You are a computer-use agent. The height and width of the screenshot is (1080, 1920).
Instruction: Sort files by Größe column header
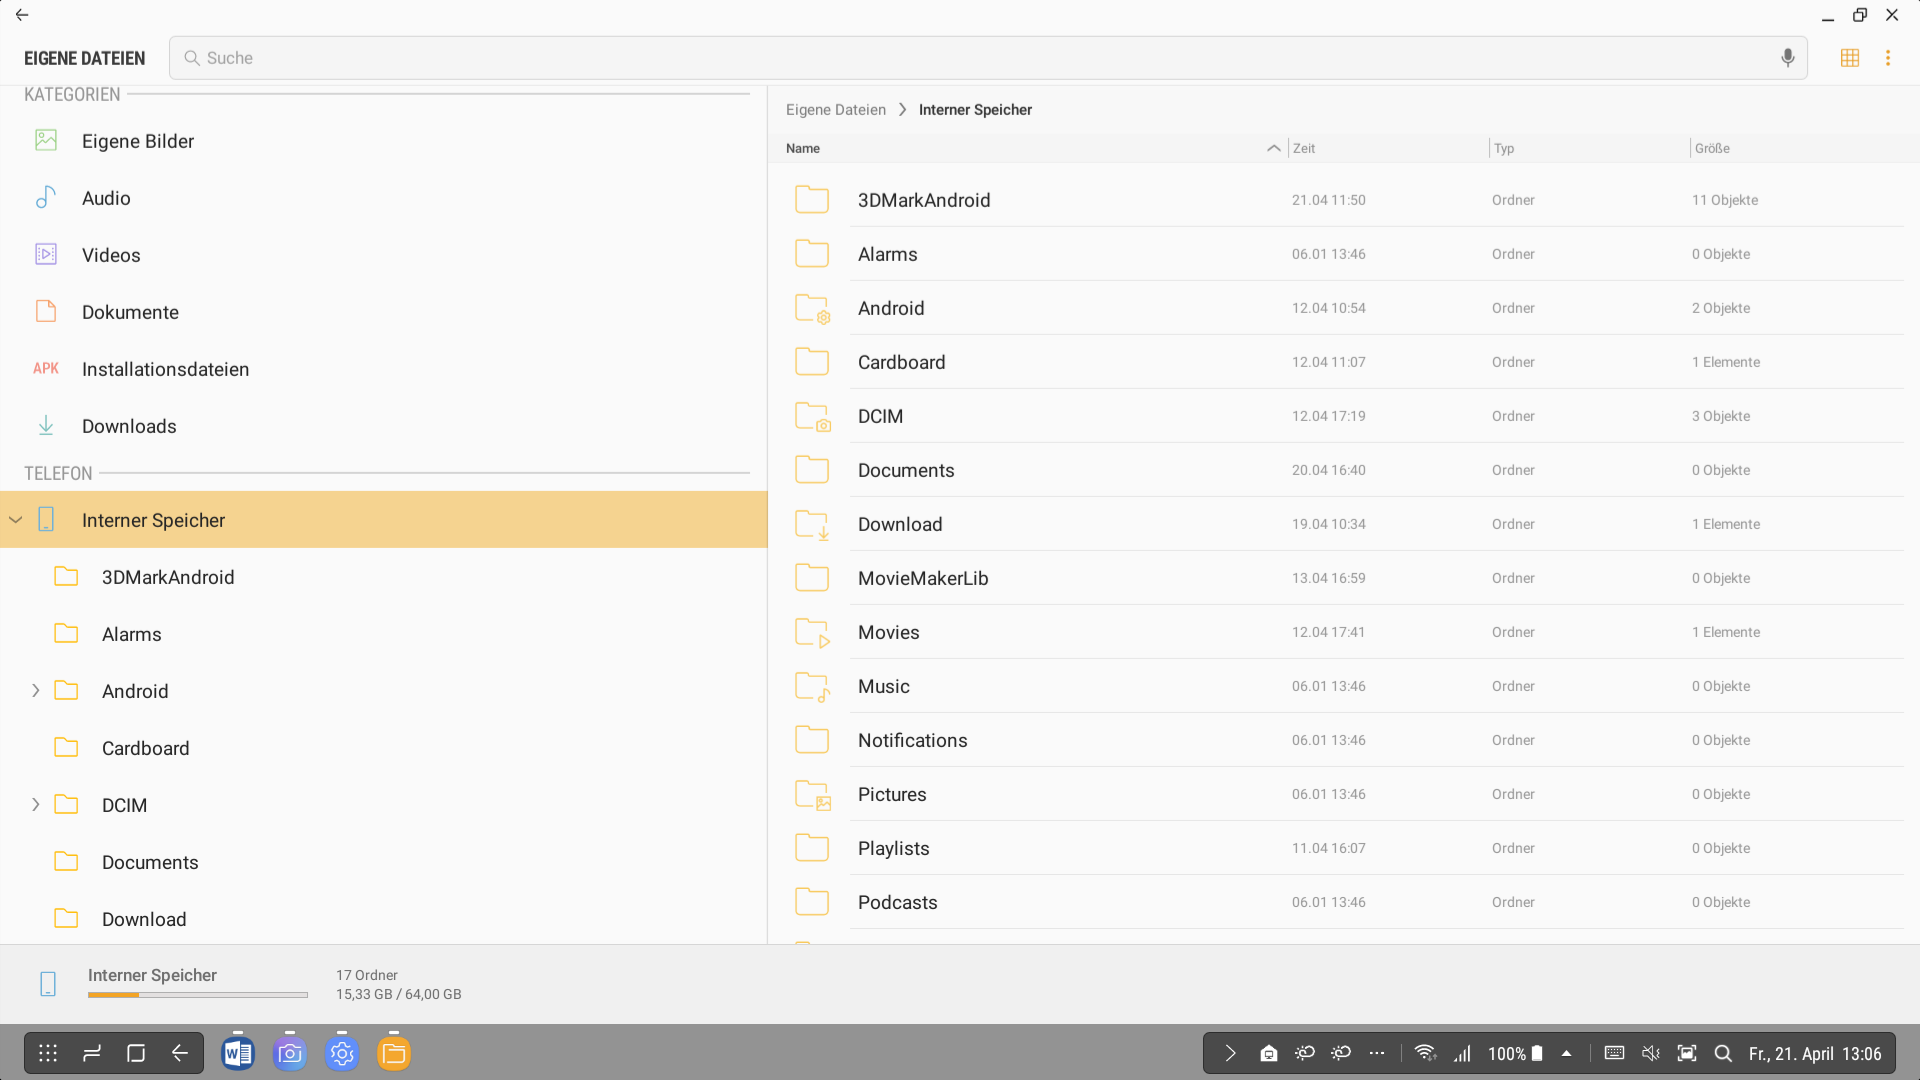pos(1712,148)
